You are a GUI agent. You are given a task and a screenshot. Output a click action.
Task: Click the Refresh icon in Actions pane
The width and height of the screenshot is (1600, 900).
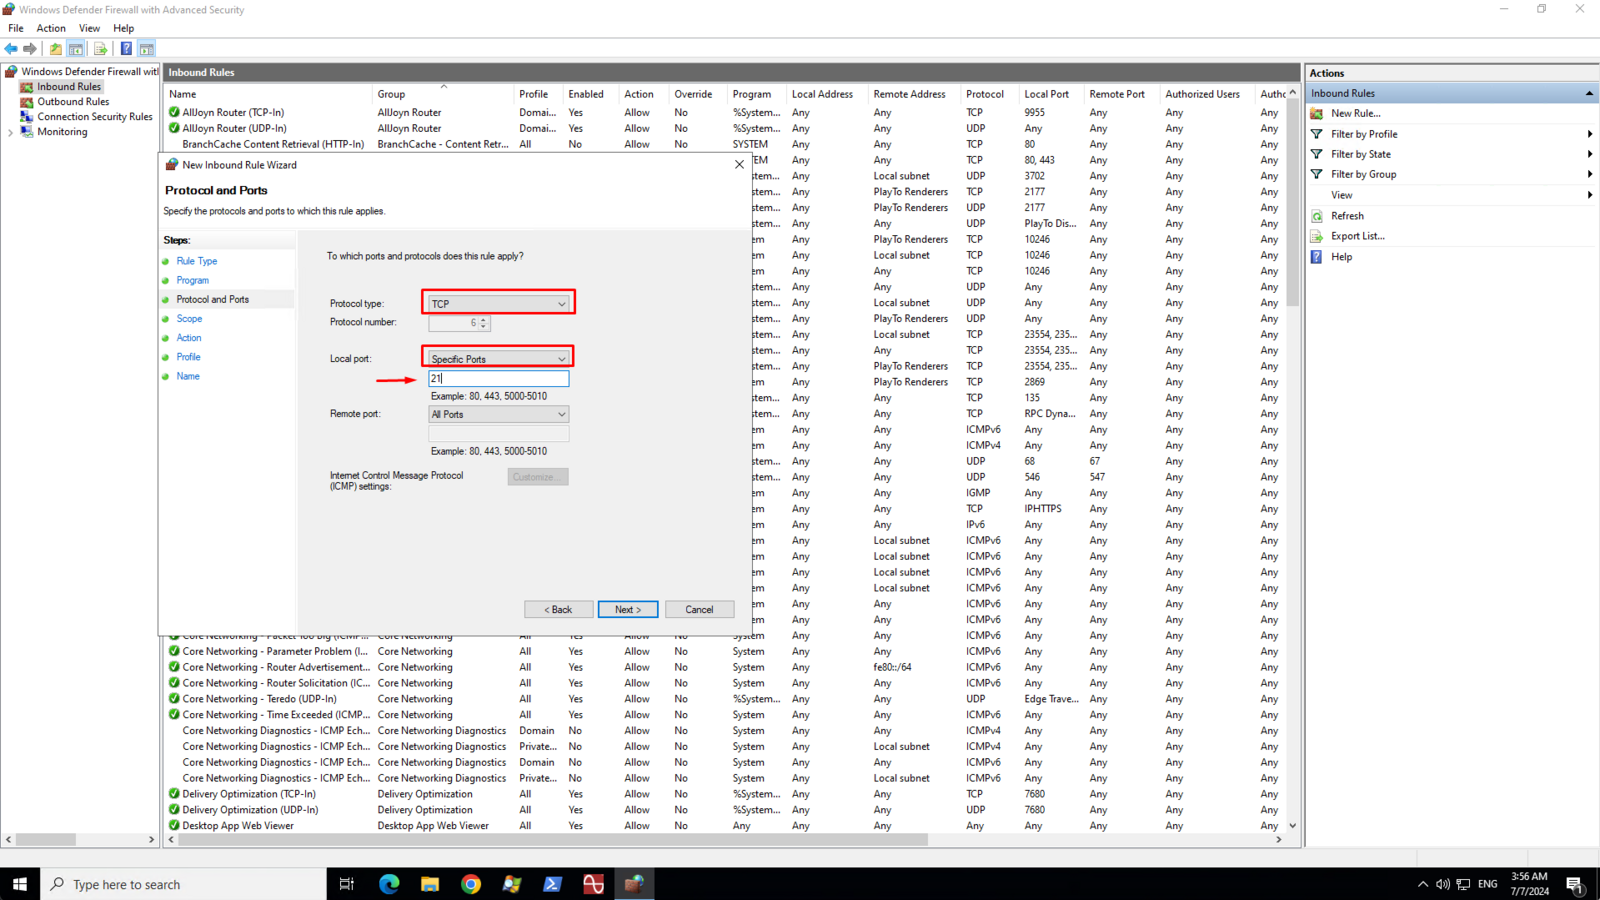(x=1317, y=216)
